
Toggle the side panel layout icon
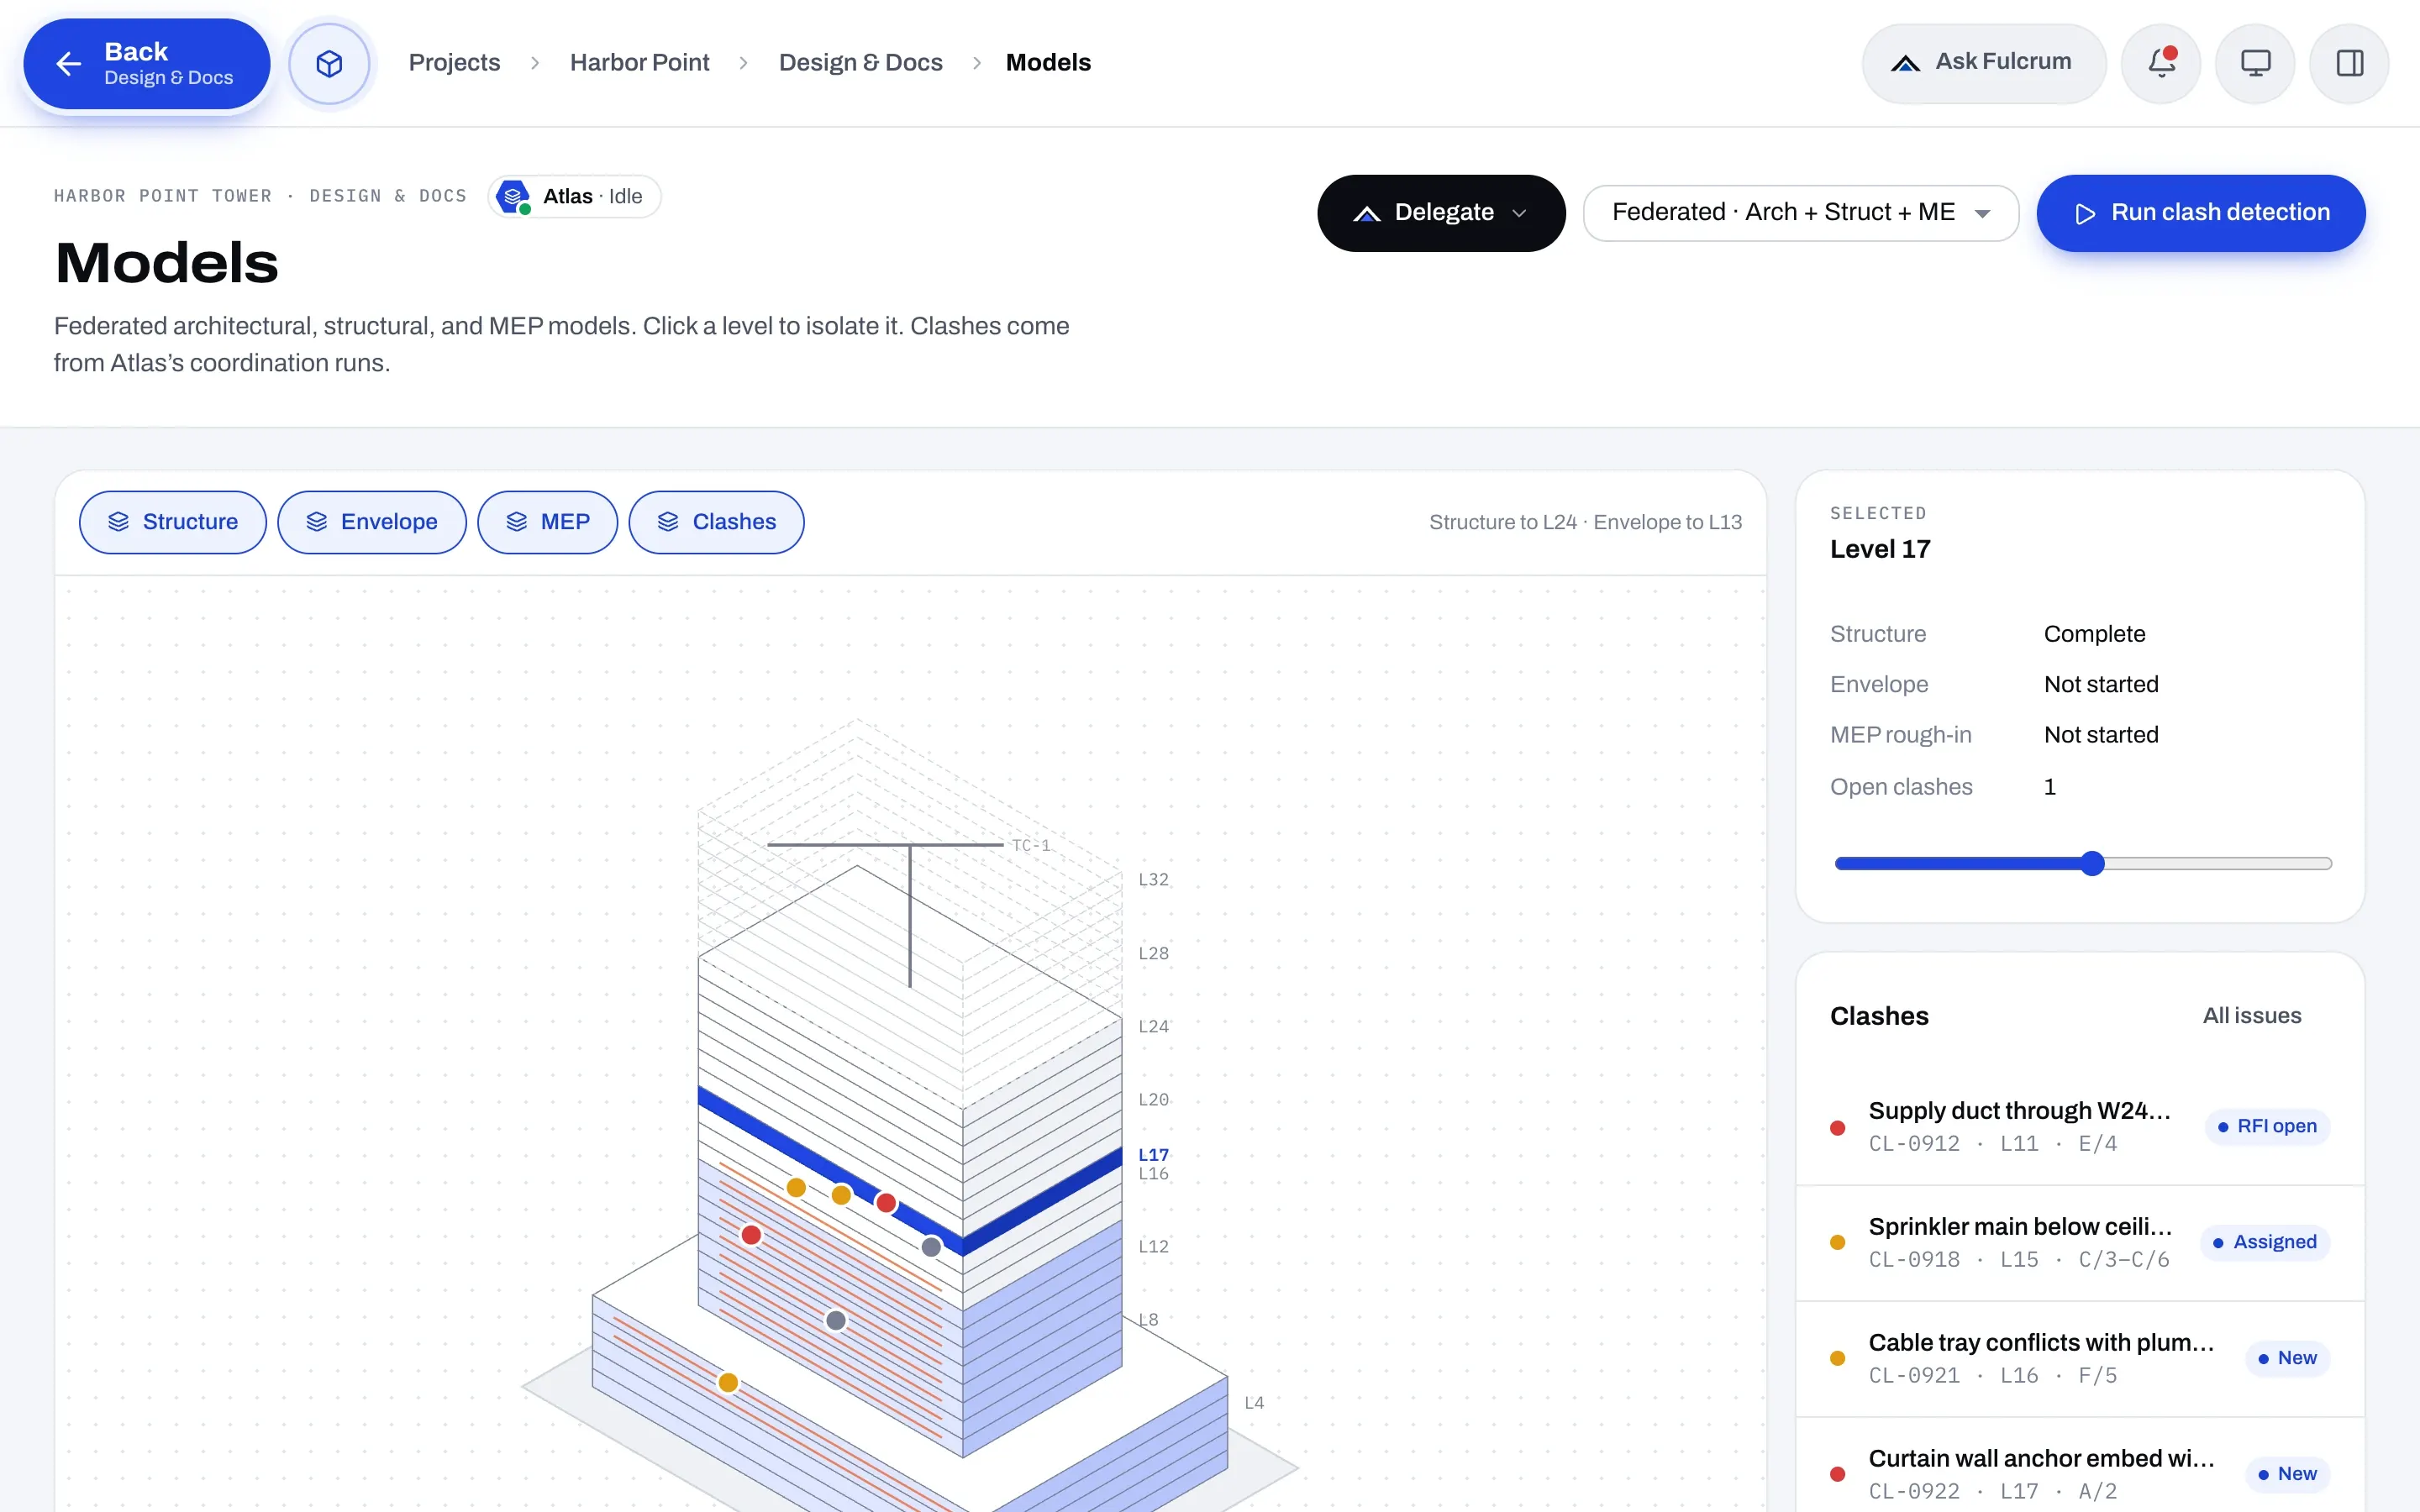coord(2349,63)
